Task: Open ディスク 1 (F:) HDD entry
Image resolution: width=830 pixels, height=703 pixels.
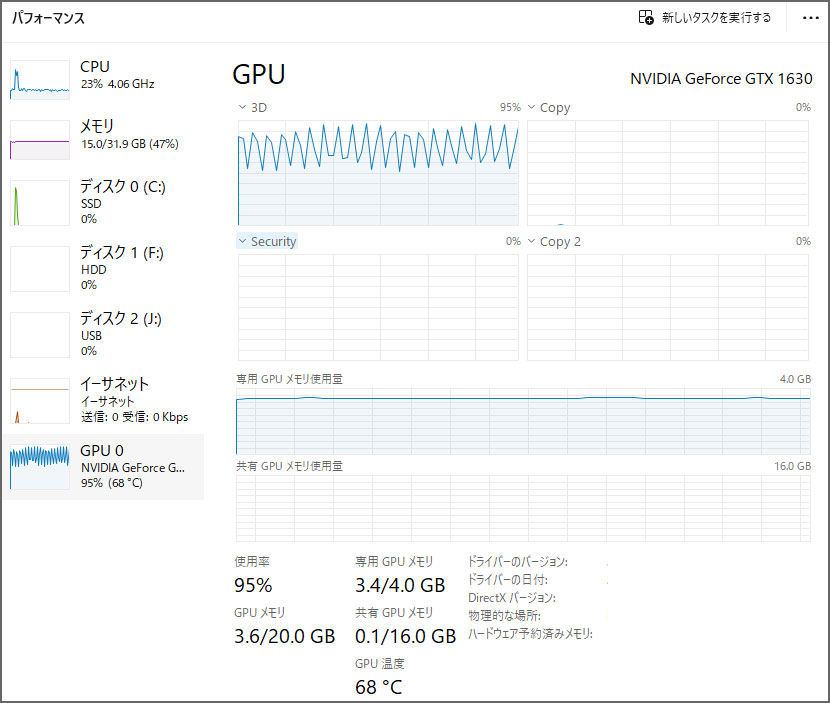Action: [103, 269]
